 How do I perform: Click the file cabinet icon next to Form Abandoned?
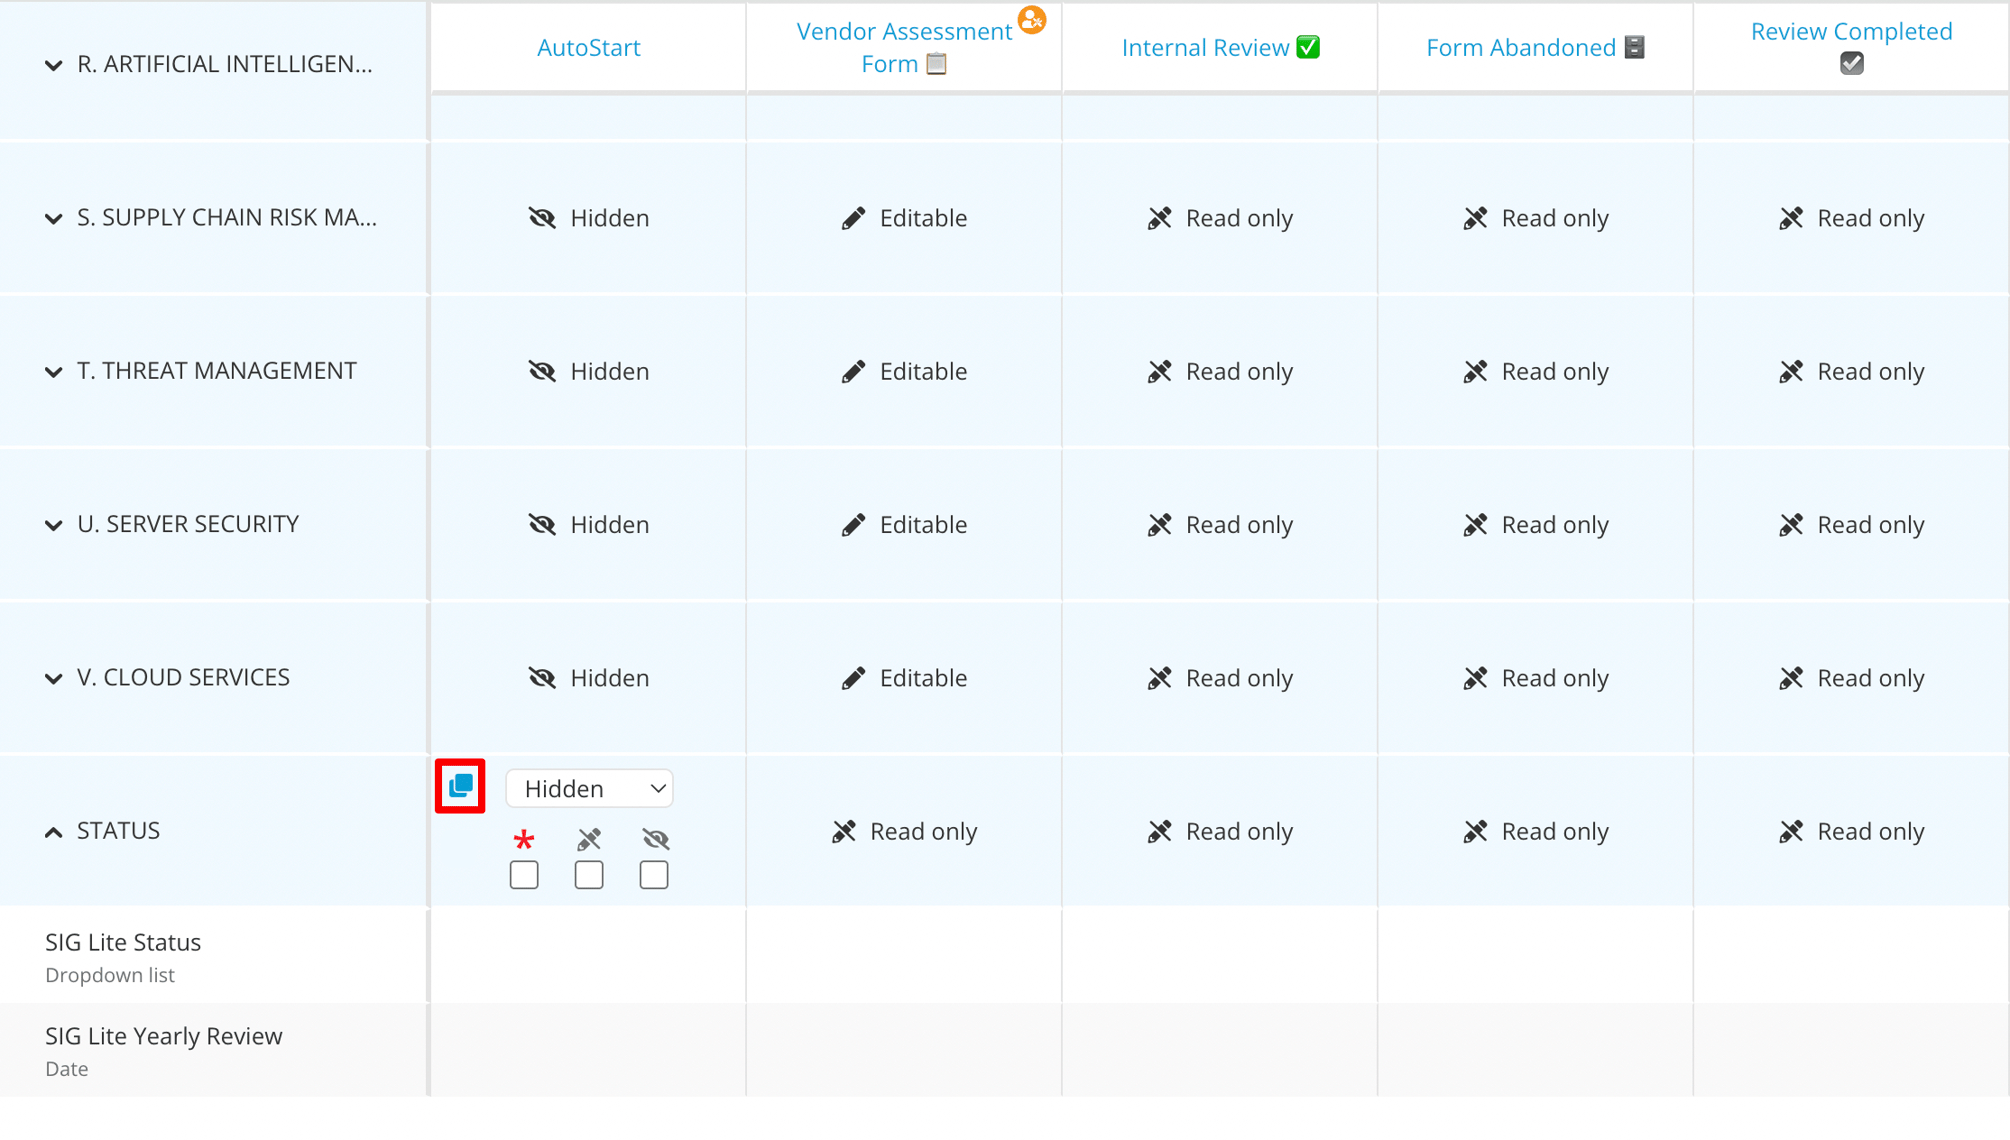(x=1636, y=47)
